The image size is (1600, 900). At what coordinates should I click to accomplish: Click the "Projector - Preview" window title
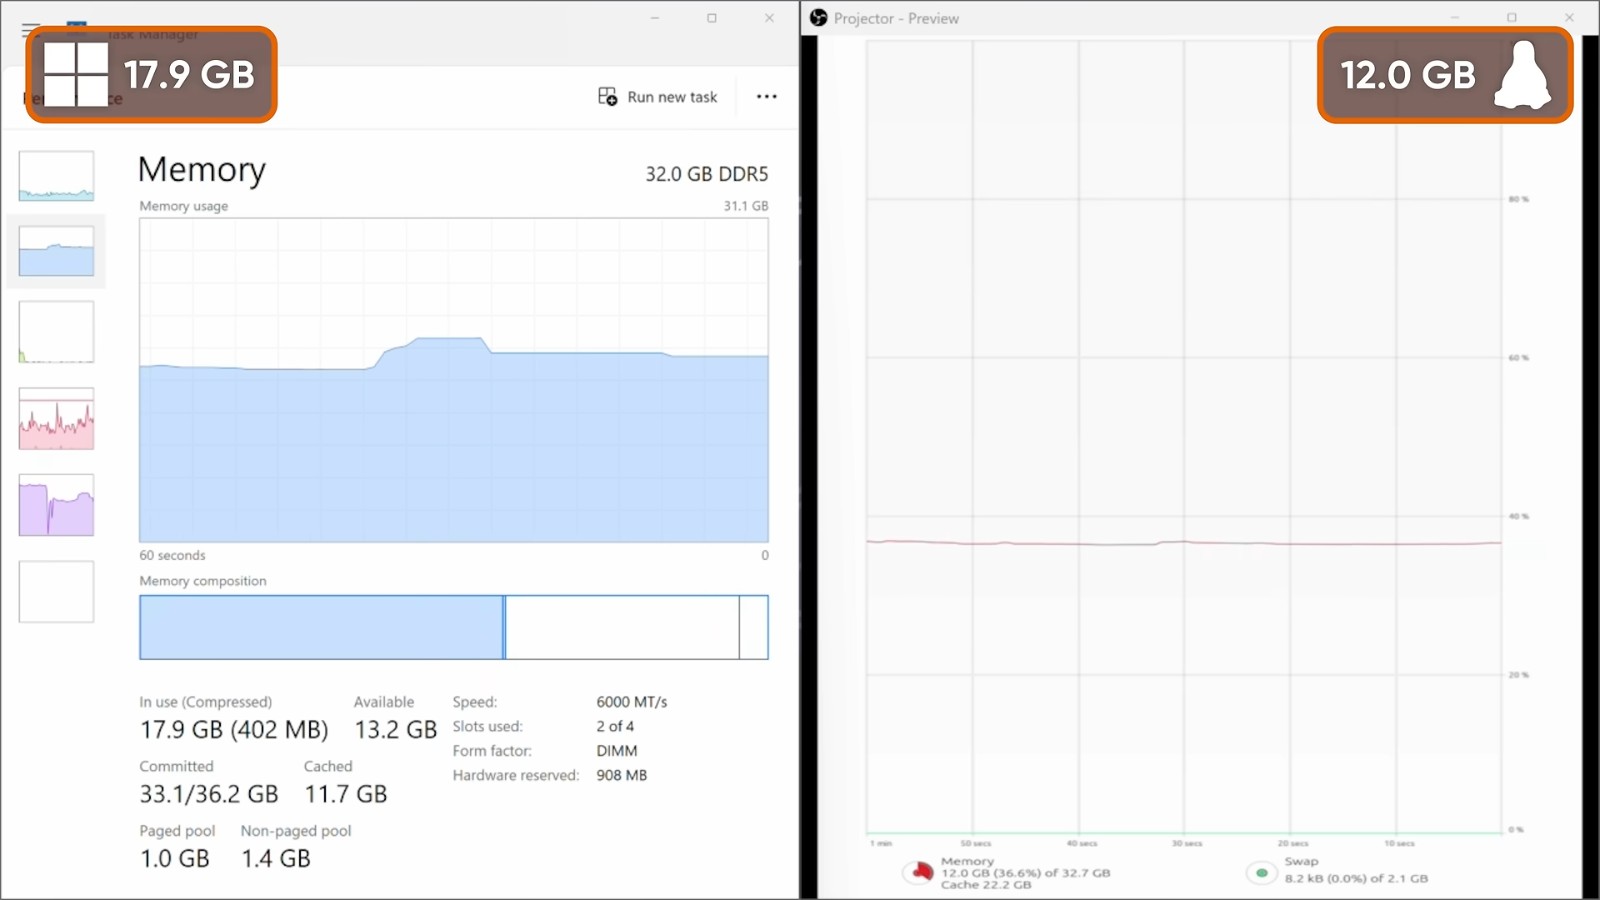(897, 19)
